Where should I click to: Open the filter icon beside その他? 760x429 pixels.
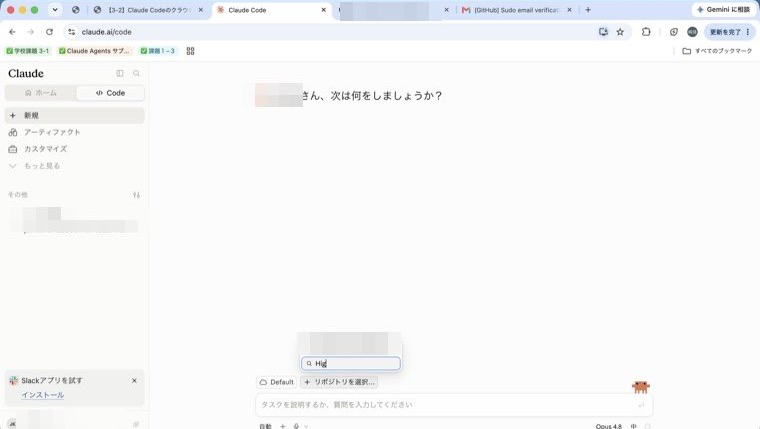click(136, 195)
